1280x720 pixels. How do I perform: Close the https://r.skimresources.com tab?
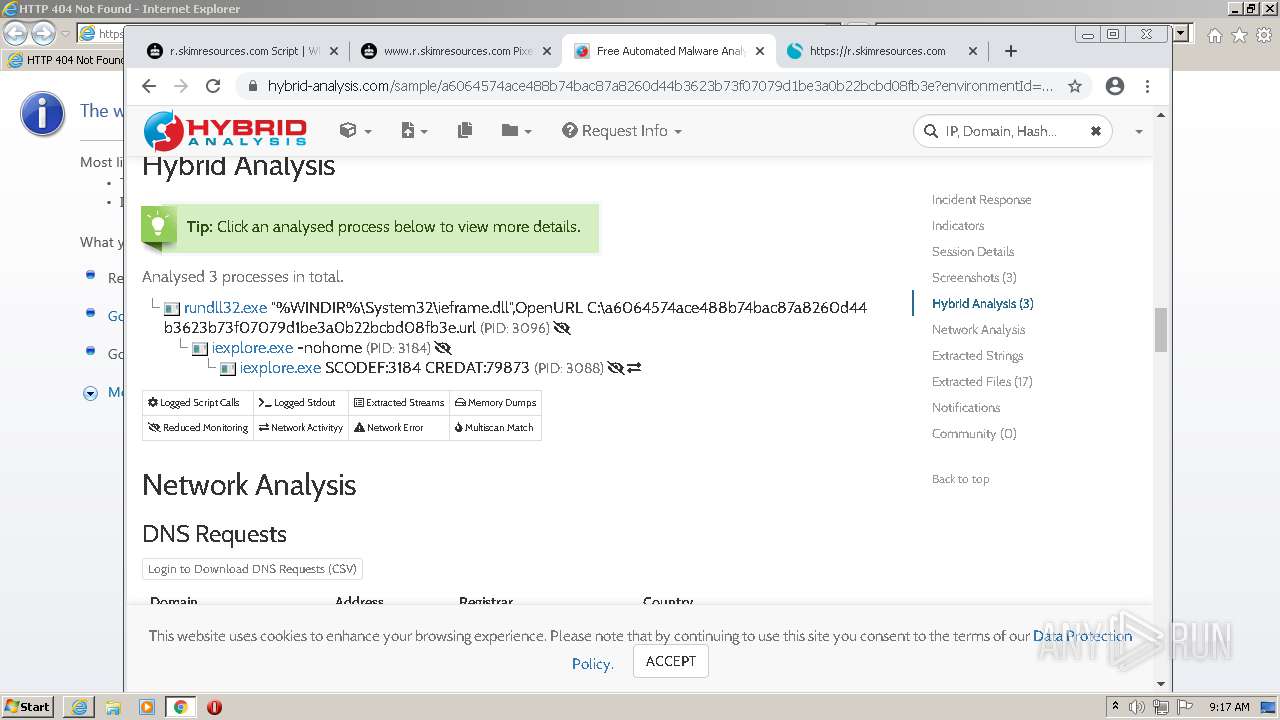973,51
